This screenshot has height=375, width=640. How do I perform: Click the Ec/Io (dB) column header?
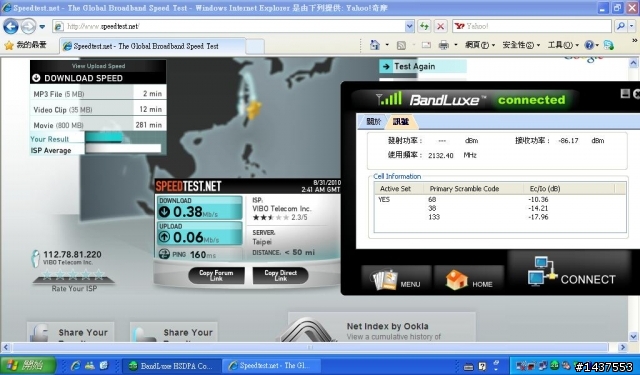click(x=545, y=189)
